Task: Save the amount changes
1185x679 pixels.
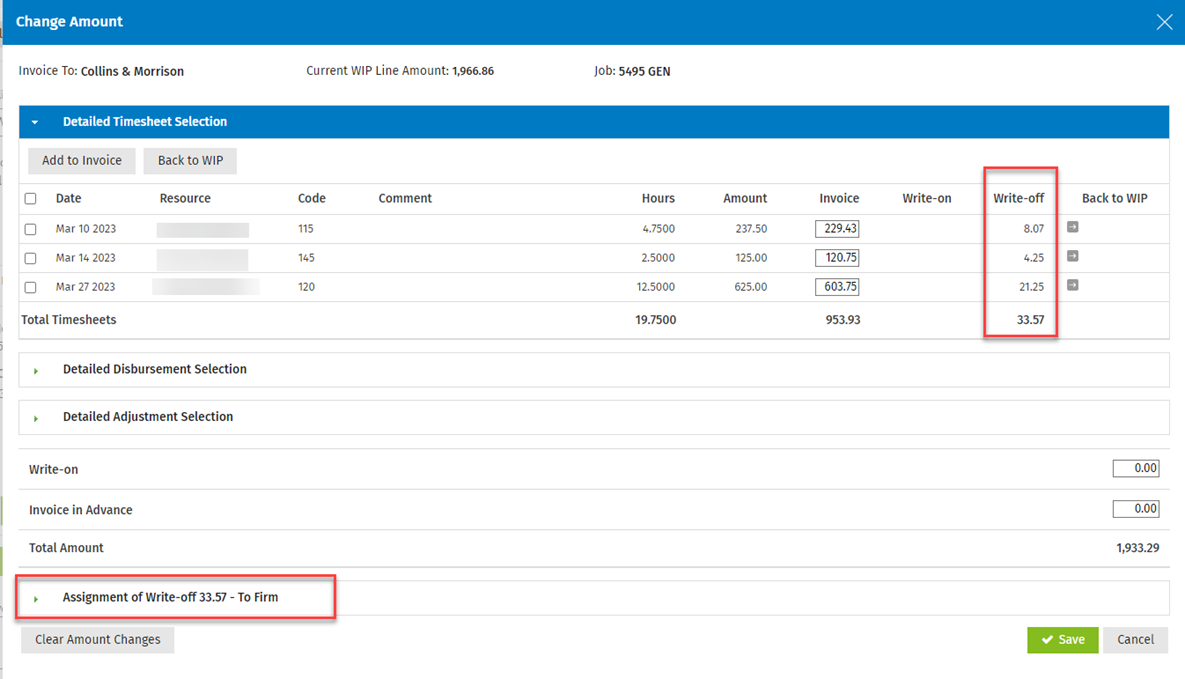Action: (1063, 640)
